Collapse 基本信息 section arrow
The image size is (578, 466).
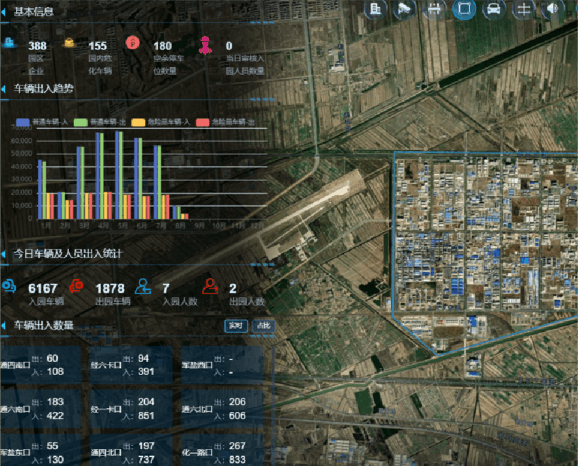pos(3,12)
